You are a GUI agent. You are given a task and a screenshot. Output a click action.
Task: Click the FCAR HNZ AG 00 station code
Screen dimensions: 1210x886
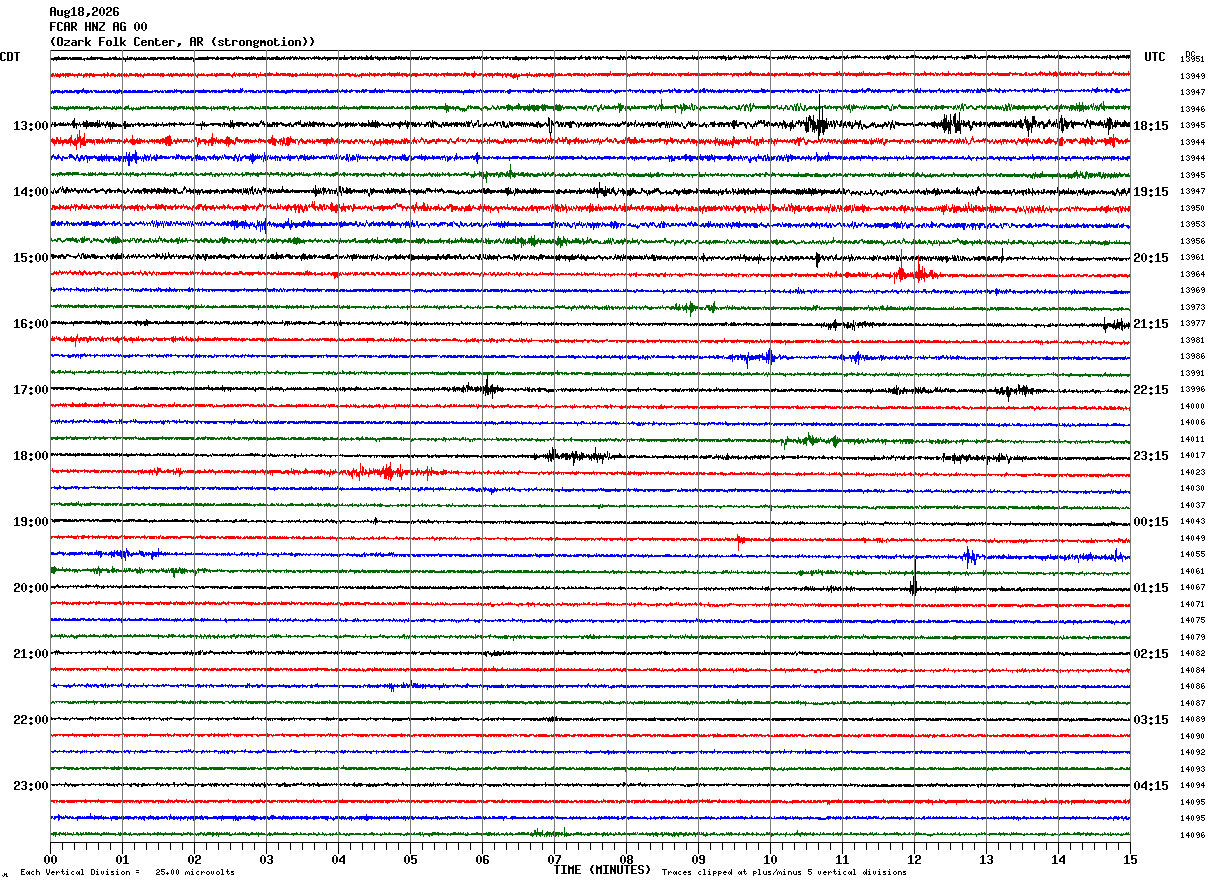(x=98, y=27)
